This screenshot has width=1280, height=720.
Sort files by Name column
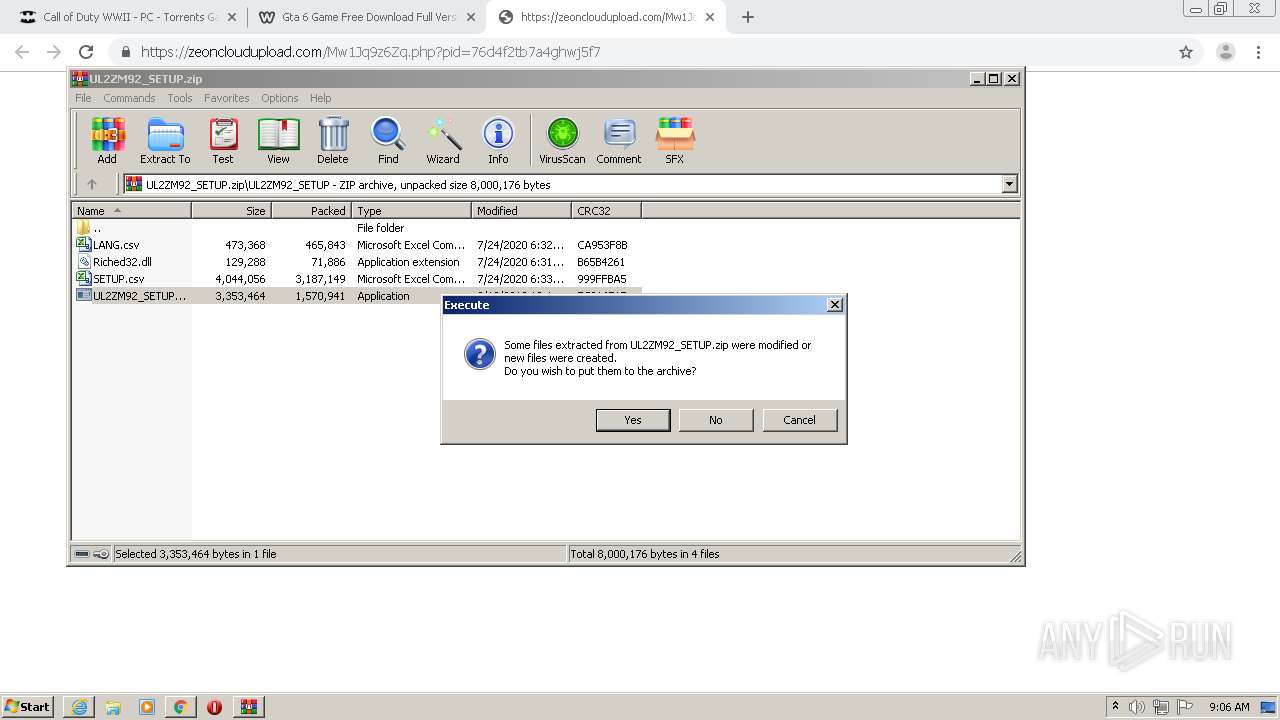click(131, 211)
